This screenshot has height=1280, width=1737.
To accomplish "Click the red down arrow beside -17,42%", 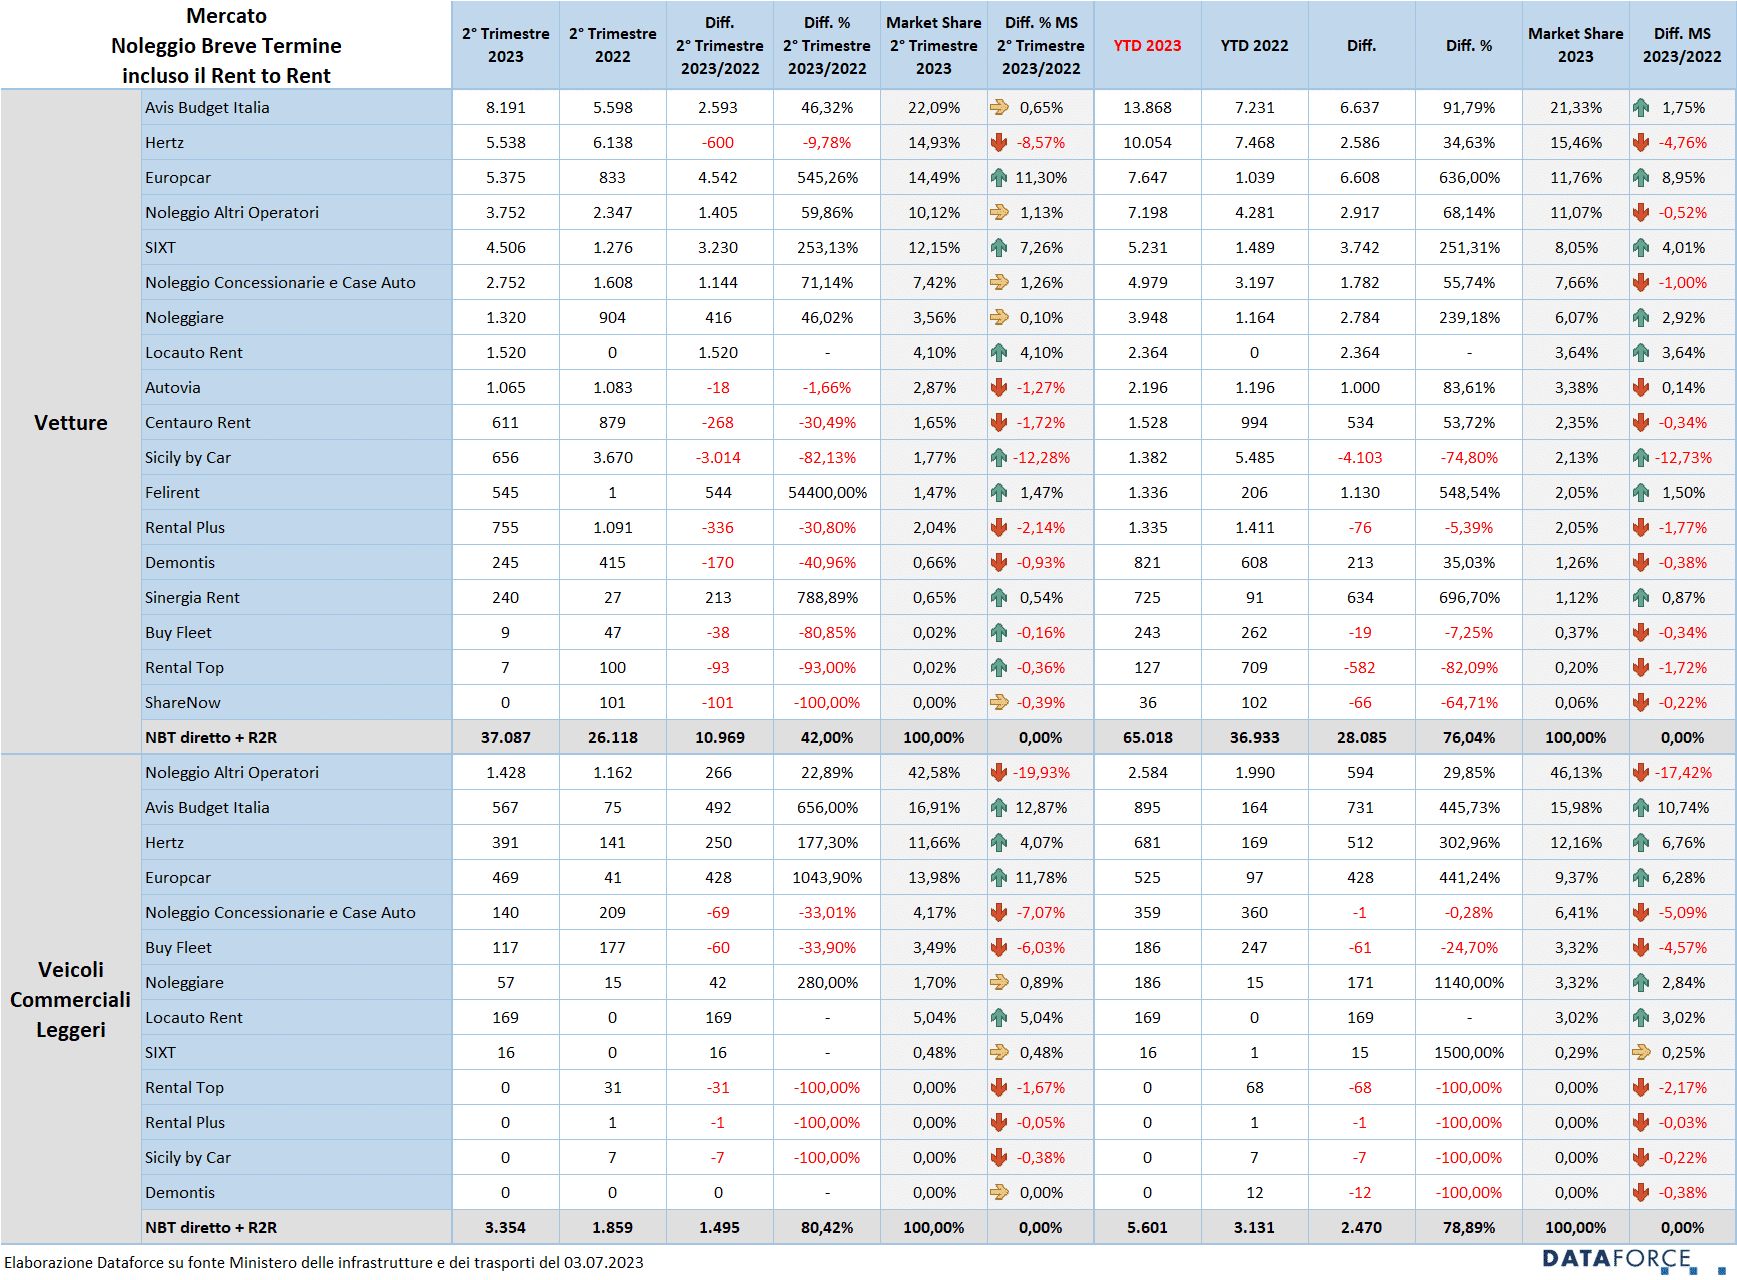I will [1641, 772].
